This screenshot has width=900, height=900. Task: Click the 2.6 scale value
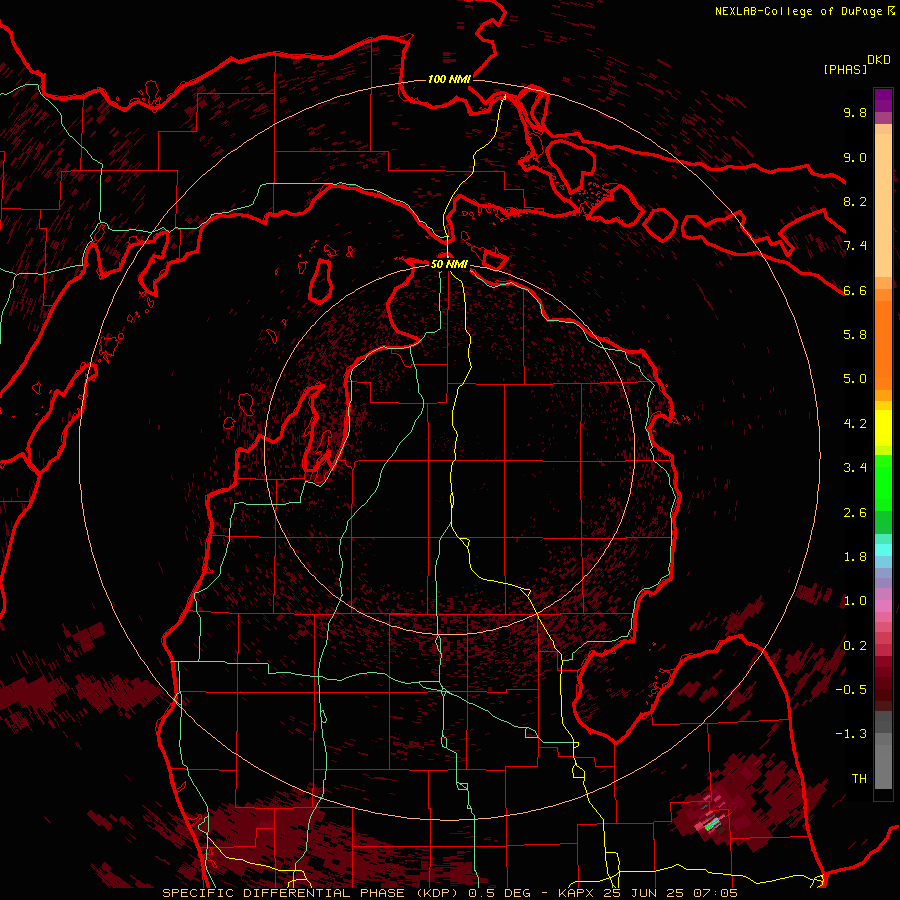pos(855,513)
